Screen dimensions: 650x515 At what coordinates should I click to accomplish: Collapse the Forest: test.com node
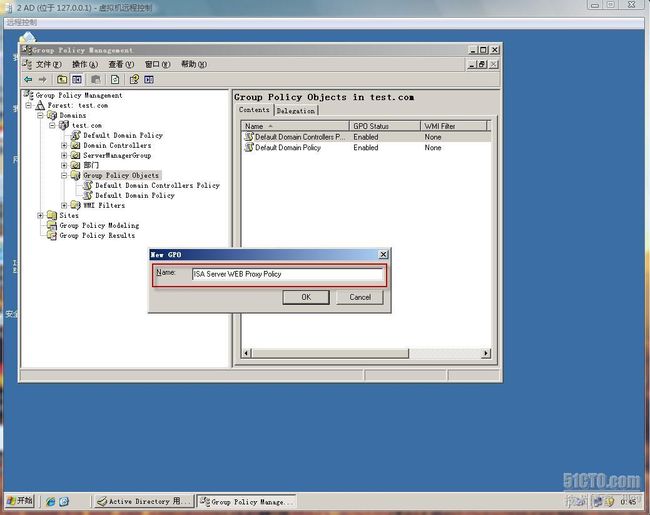tap(29, 105)
